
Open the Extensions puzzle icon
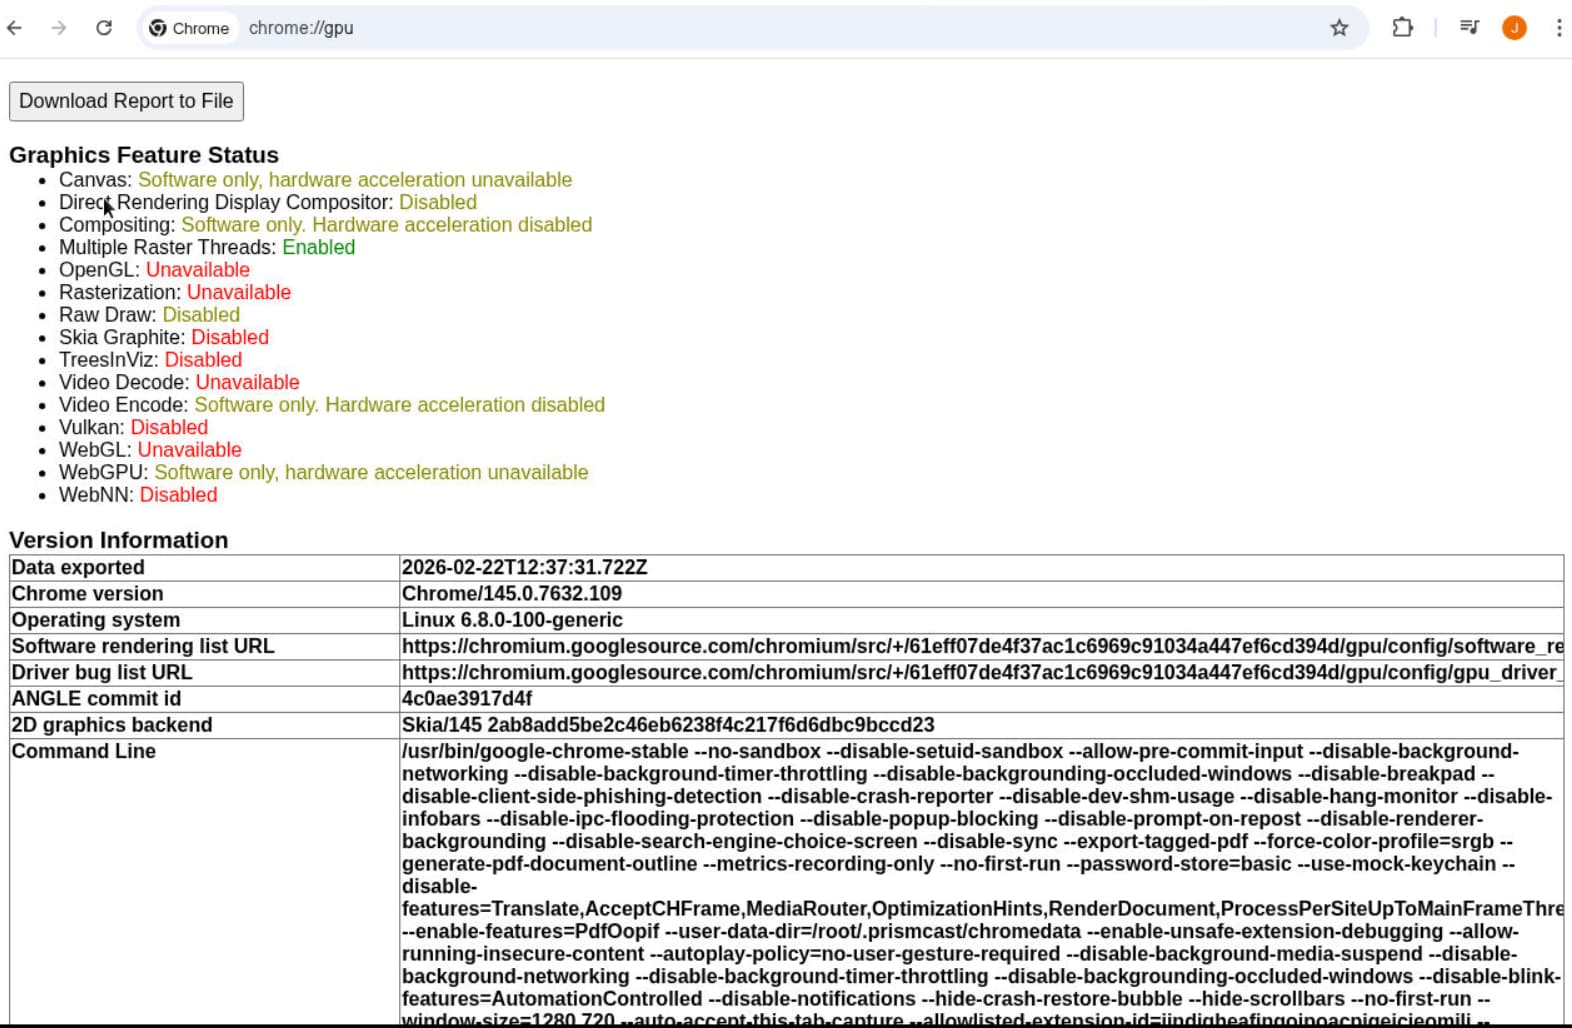tap(1402, 28)
